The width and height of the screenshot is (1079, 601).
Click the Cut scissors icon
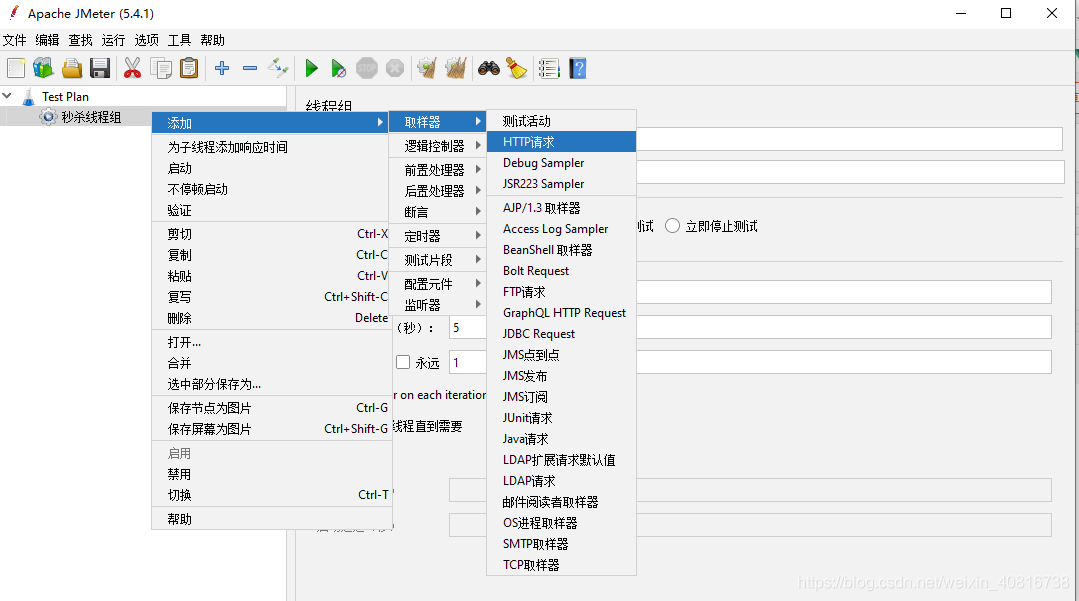point(132,68)
